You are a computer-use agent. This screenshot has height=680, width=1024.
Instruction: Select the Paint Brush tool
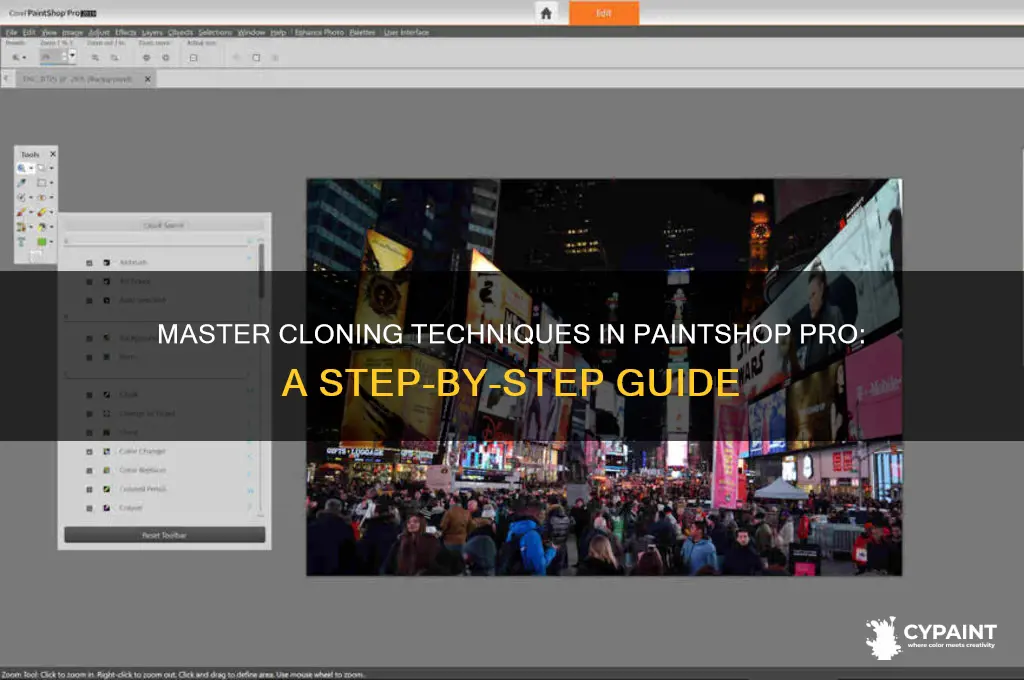pos(22,212)
